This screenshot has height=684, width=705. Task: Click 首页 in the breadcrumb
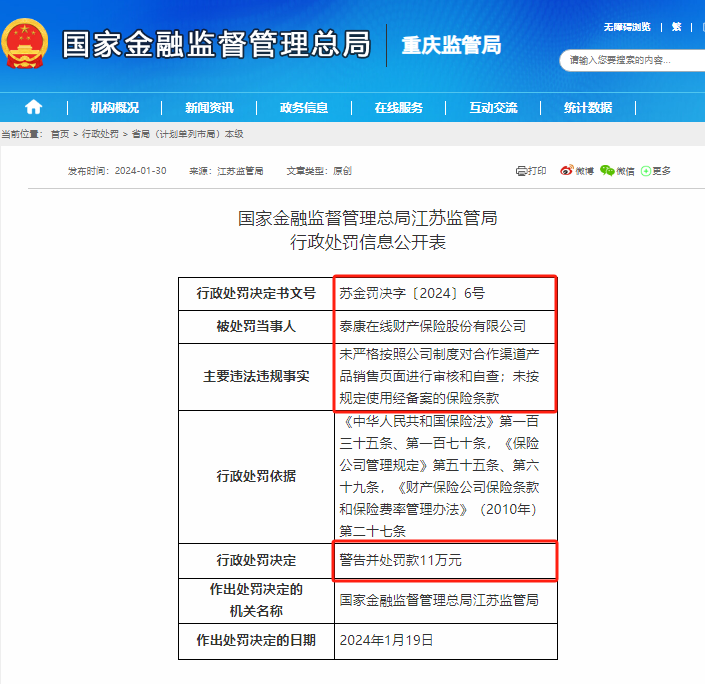(60, 134)
